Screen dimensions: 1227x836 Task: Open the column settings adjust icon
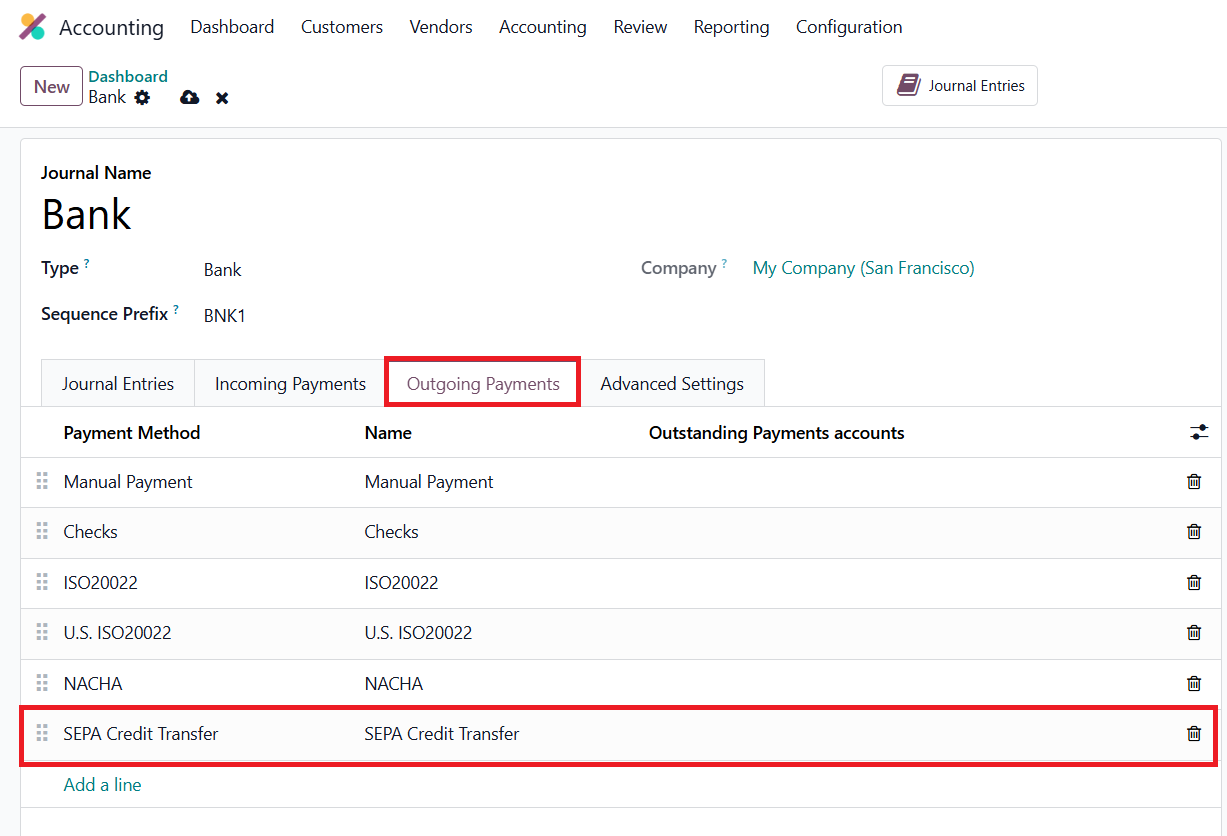click(x=1198, y=432)
